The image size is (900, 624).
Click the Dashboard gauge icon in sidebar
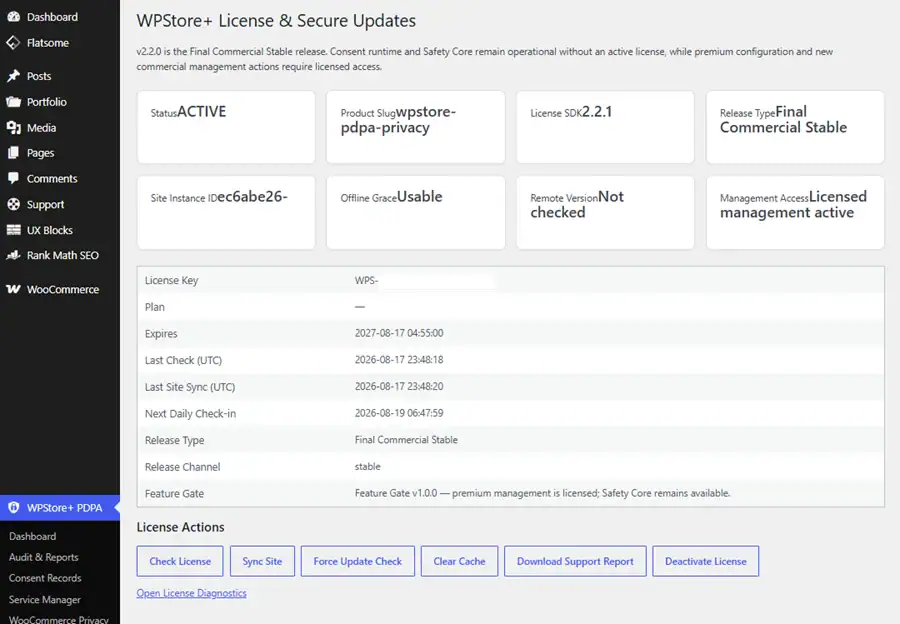coord(13,17)
